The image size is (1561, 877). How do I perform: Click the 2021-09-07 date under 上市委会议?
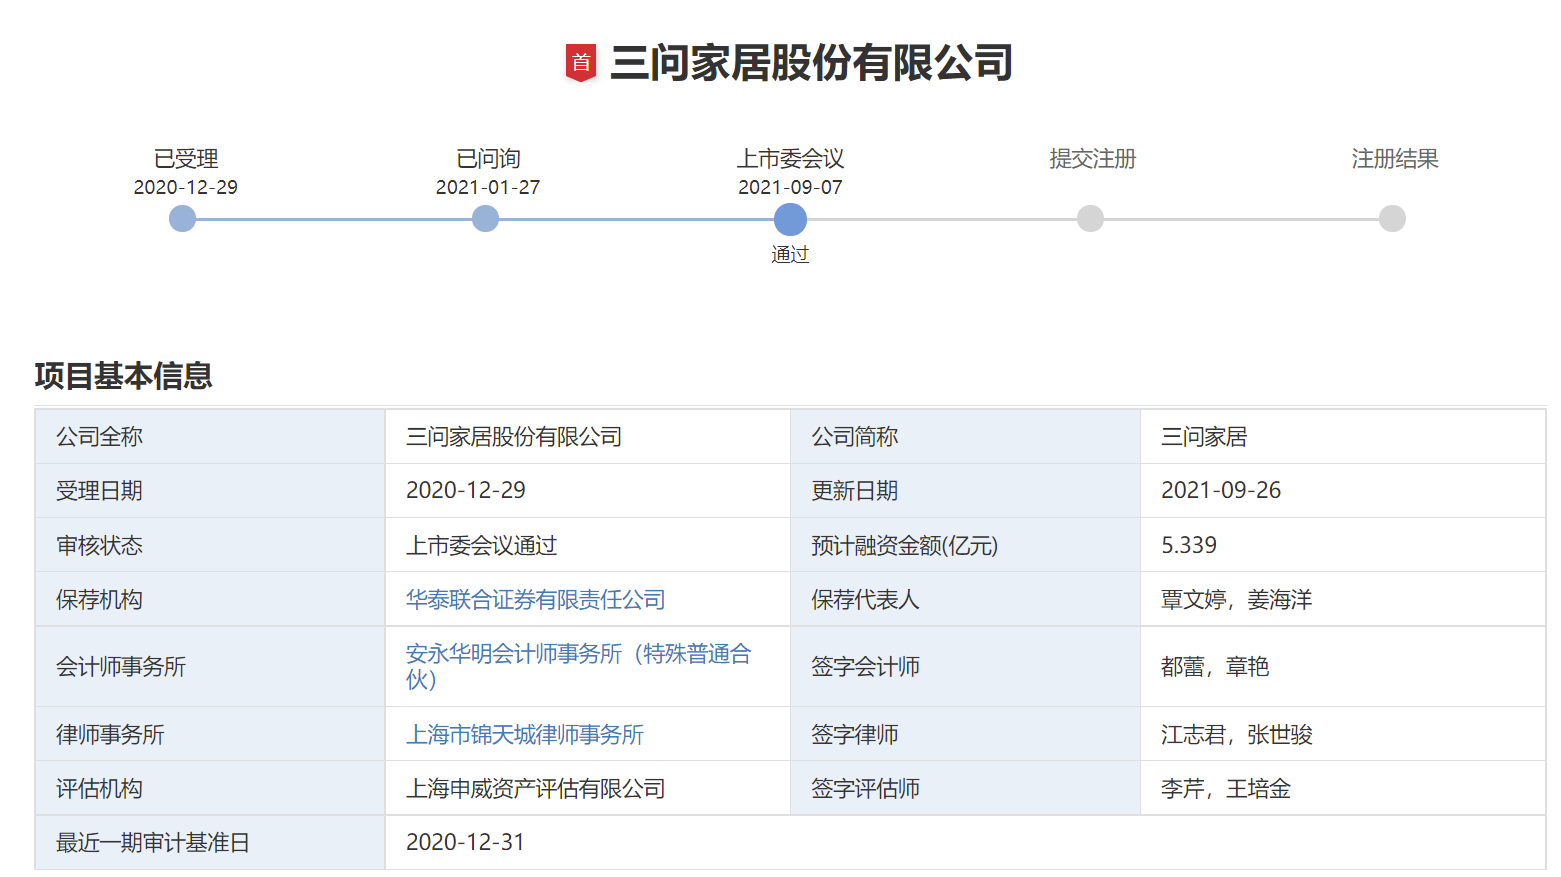(x=790, y=187)
